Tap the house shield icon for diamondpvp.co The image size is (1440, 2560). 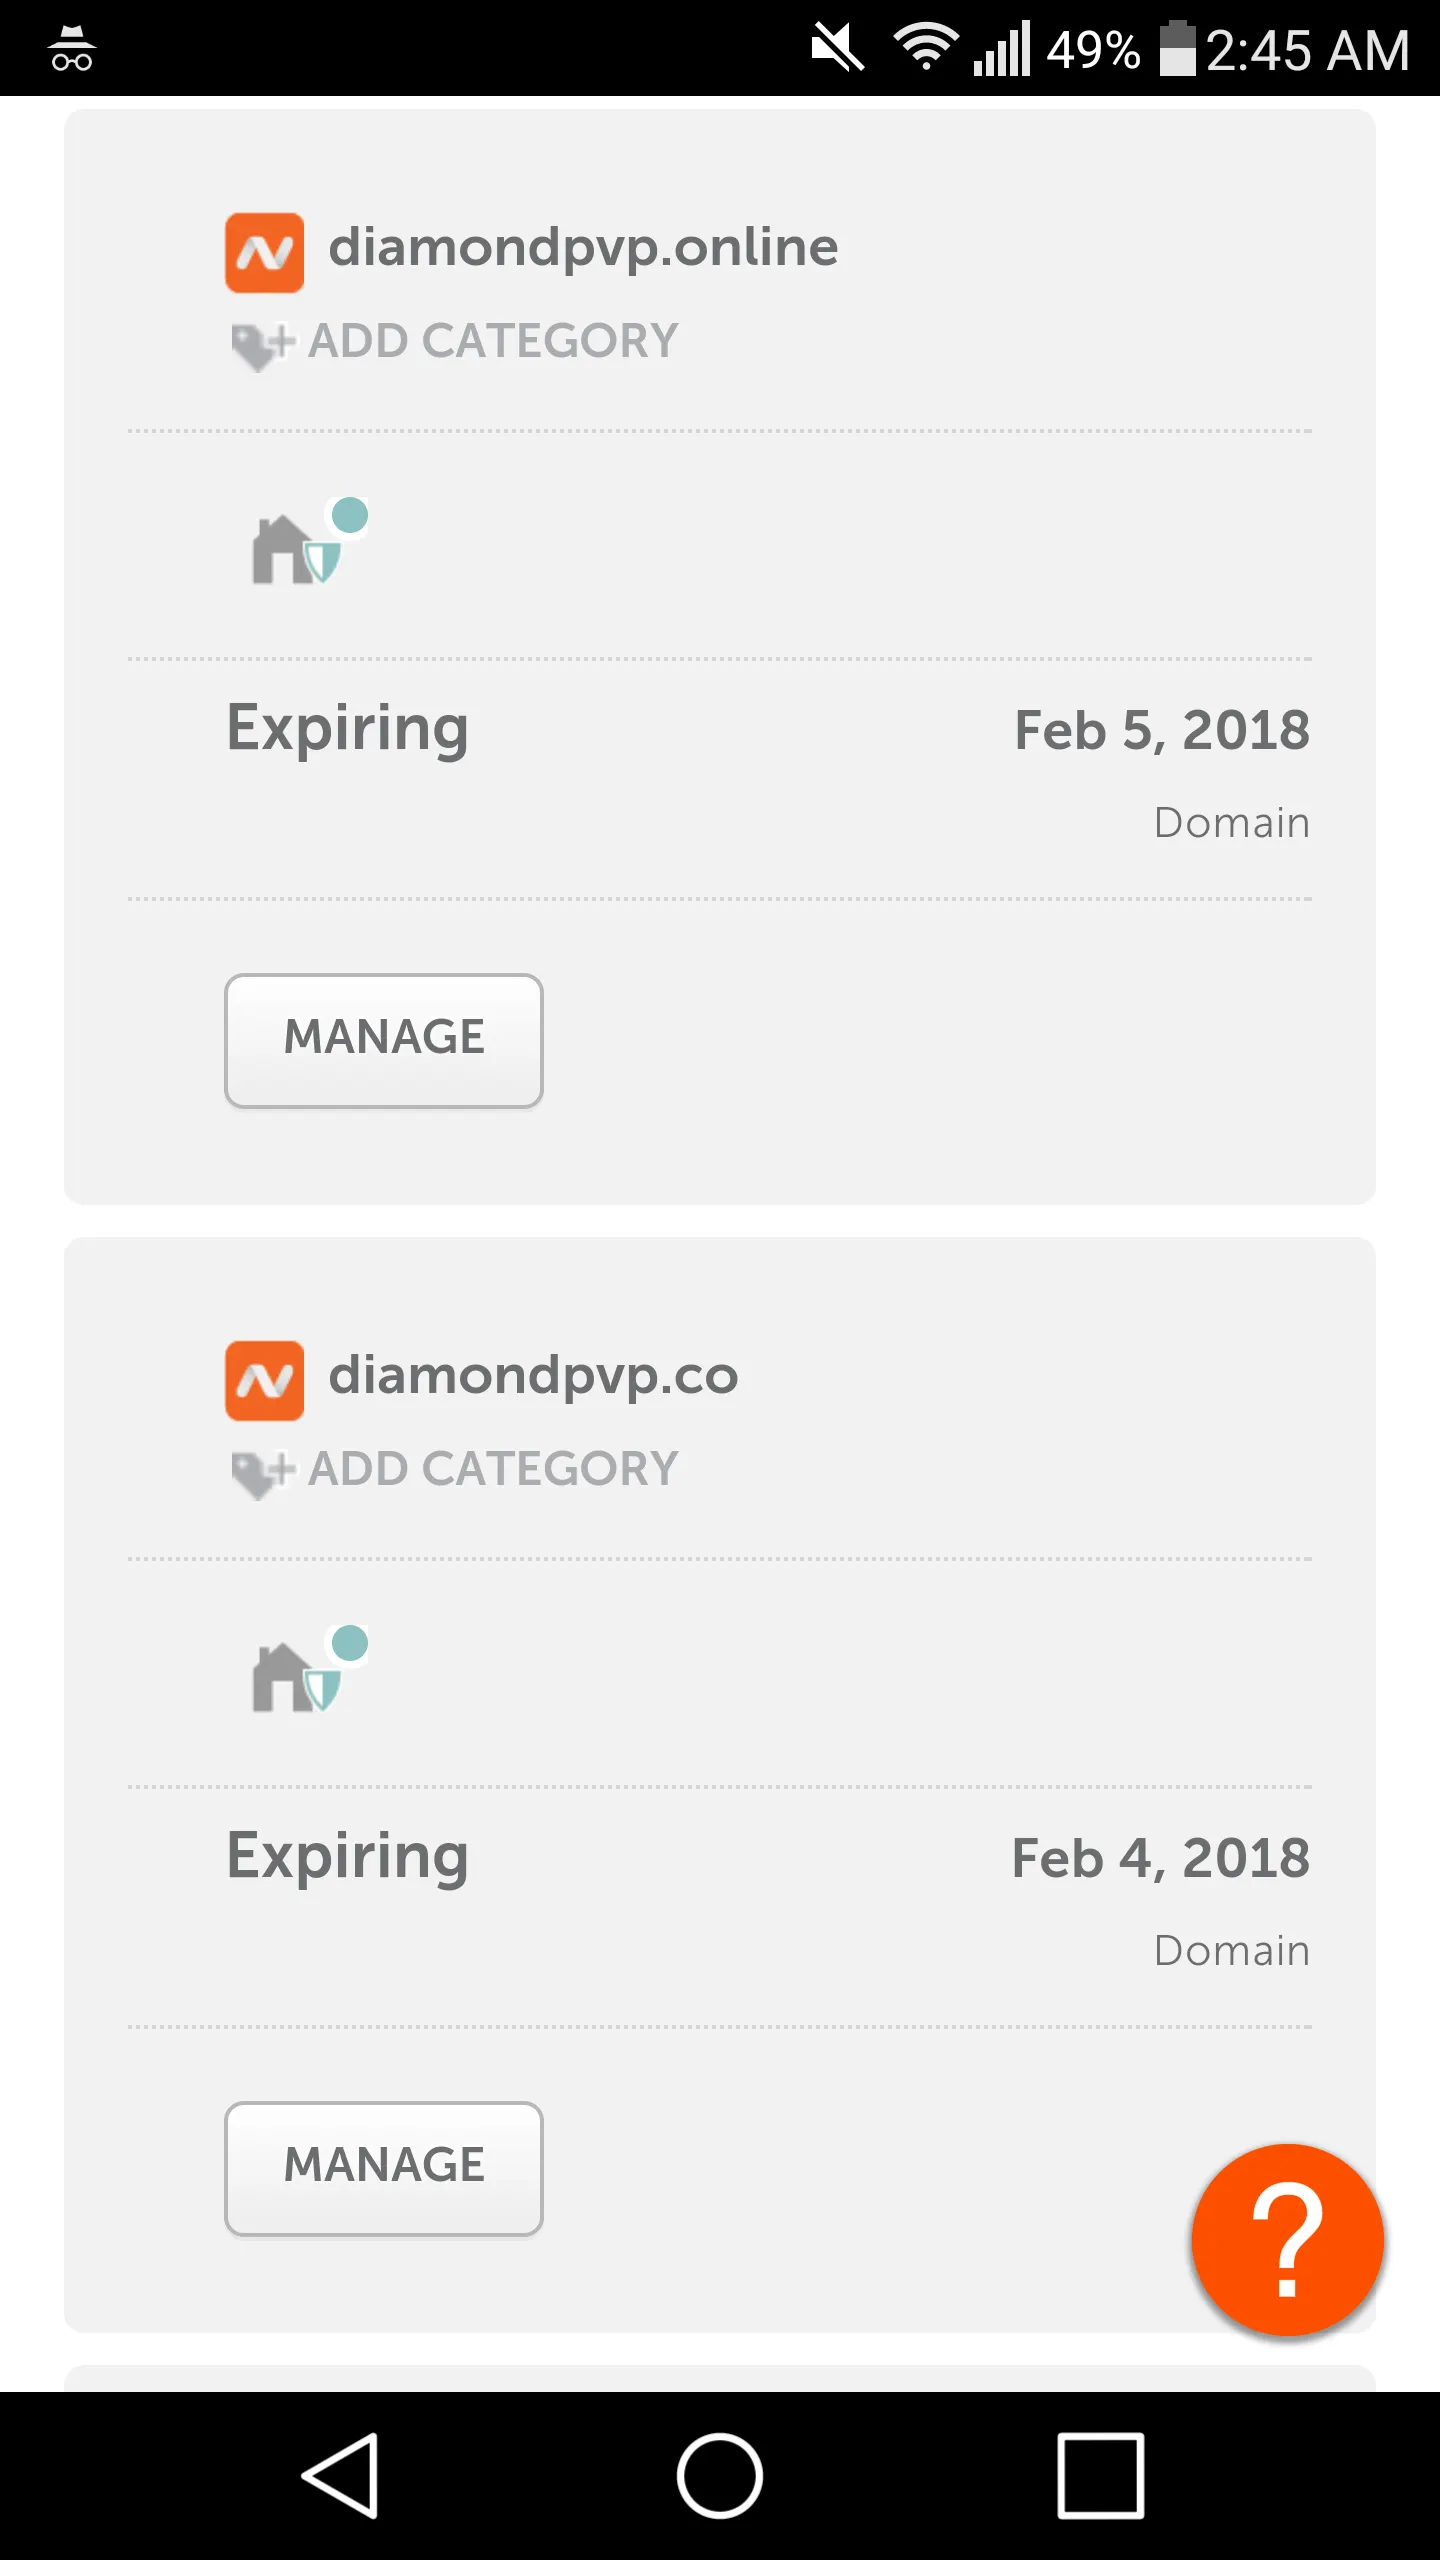point(305,1671)
